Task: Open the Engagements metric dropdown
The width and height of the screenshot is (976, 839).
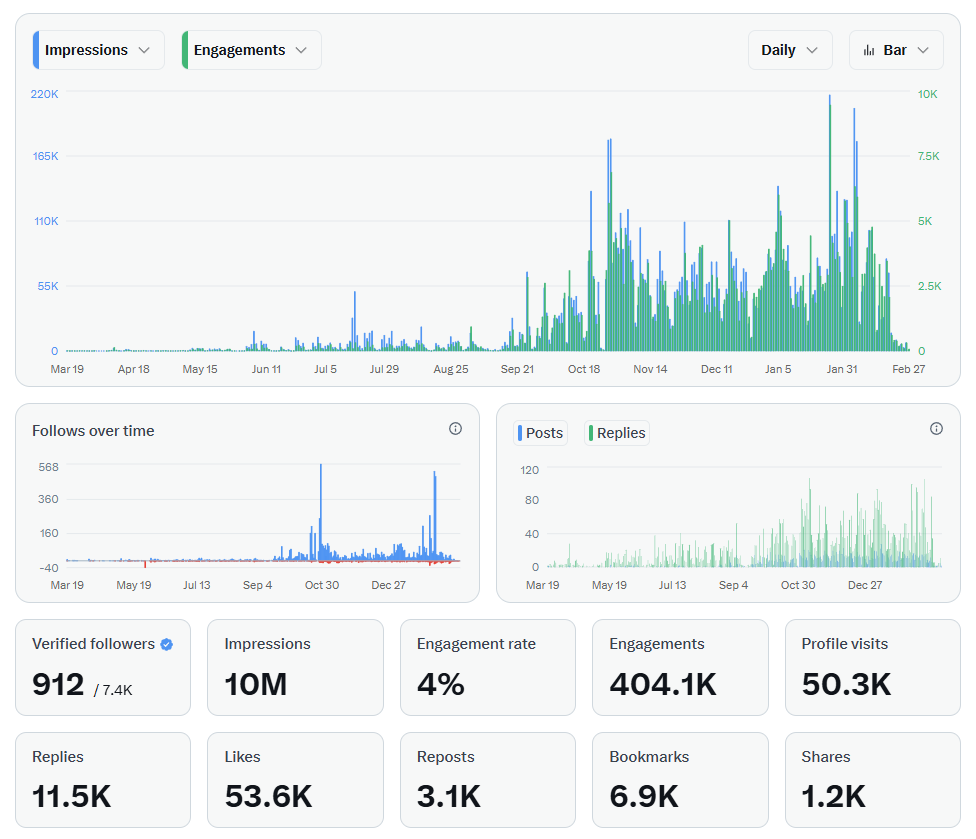Action: (251, 50)
